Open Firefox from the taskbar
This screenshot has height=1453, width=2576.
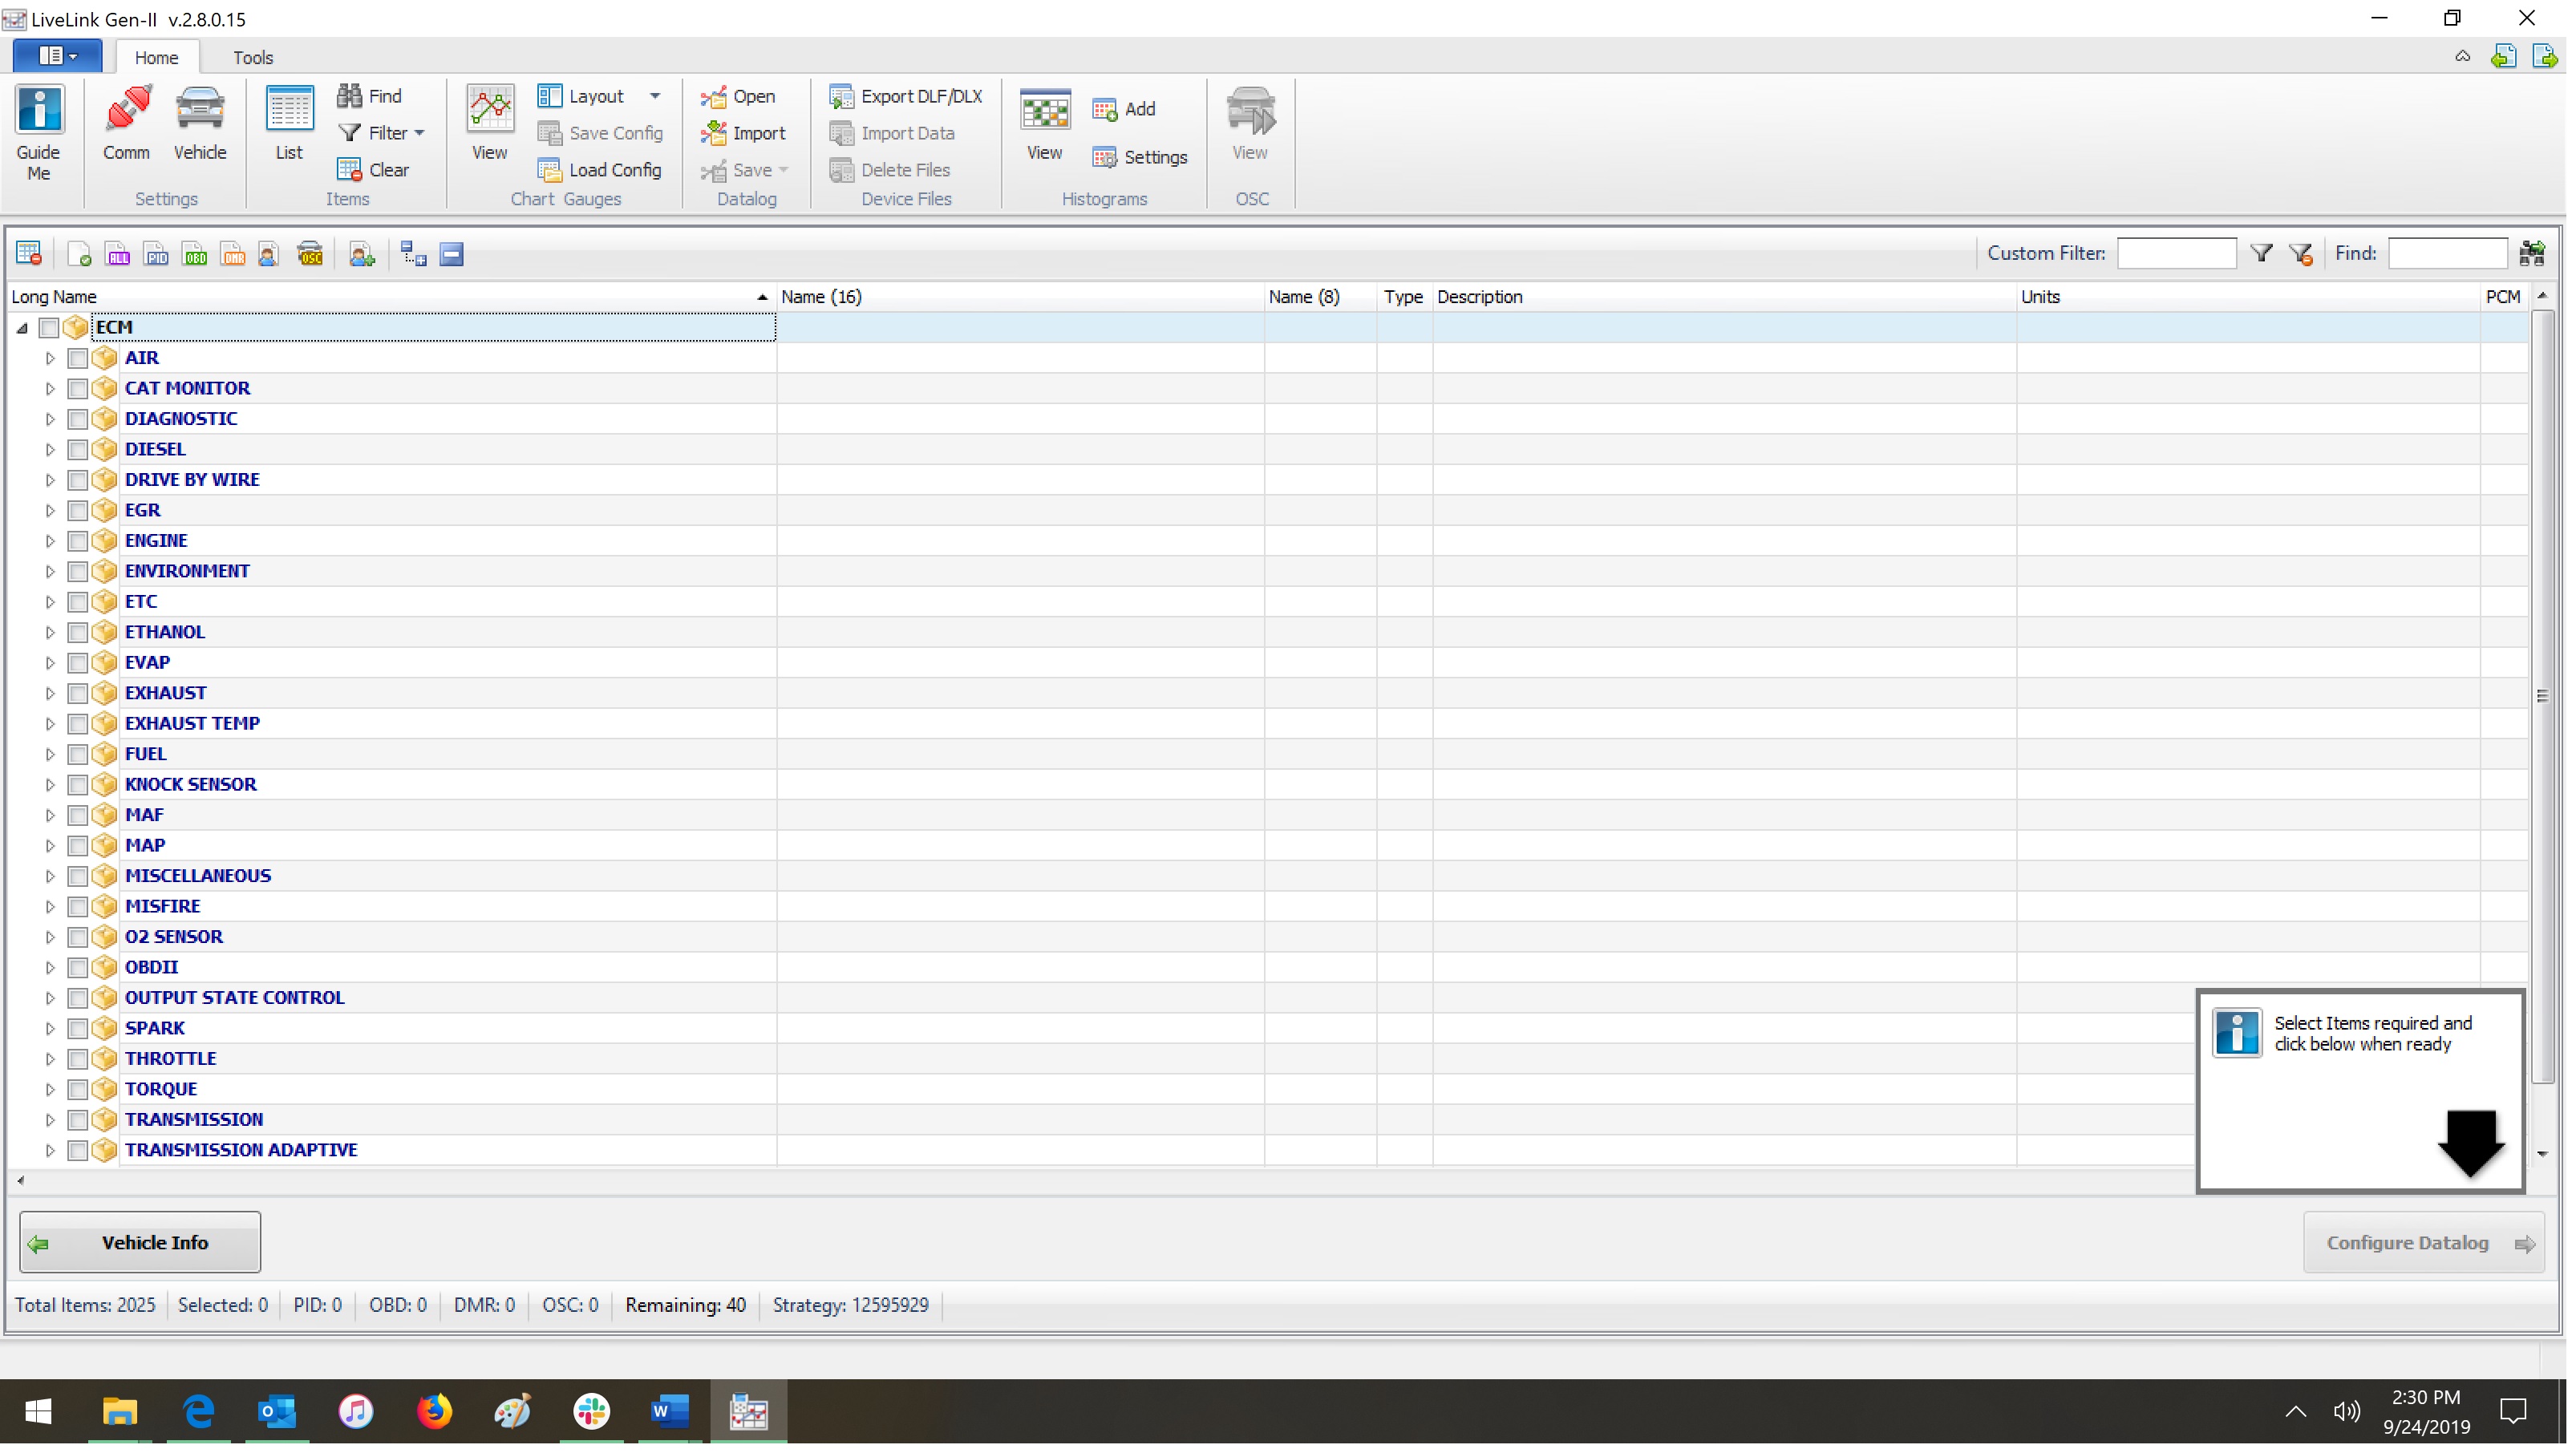click(x=434, y=1412)
